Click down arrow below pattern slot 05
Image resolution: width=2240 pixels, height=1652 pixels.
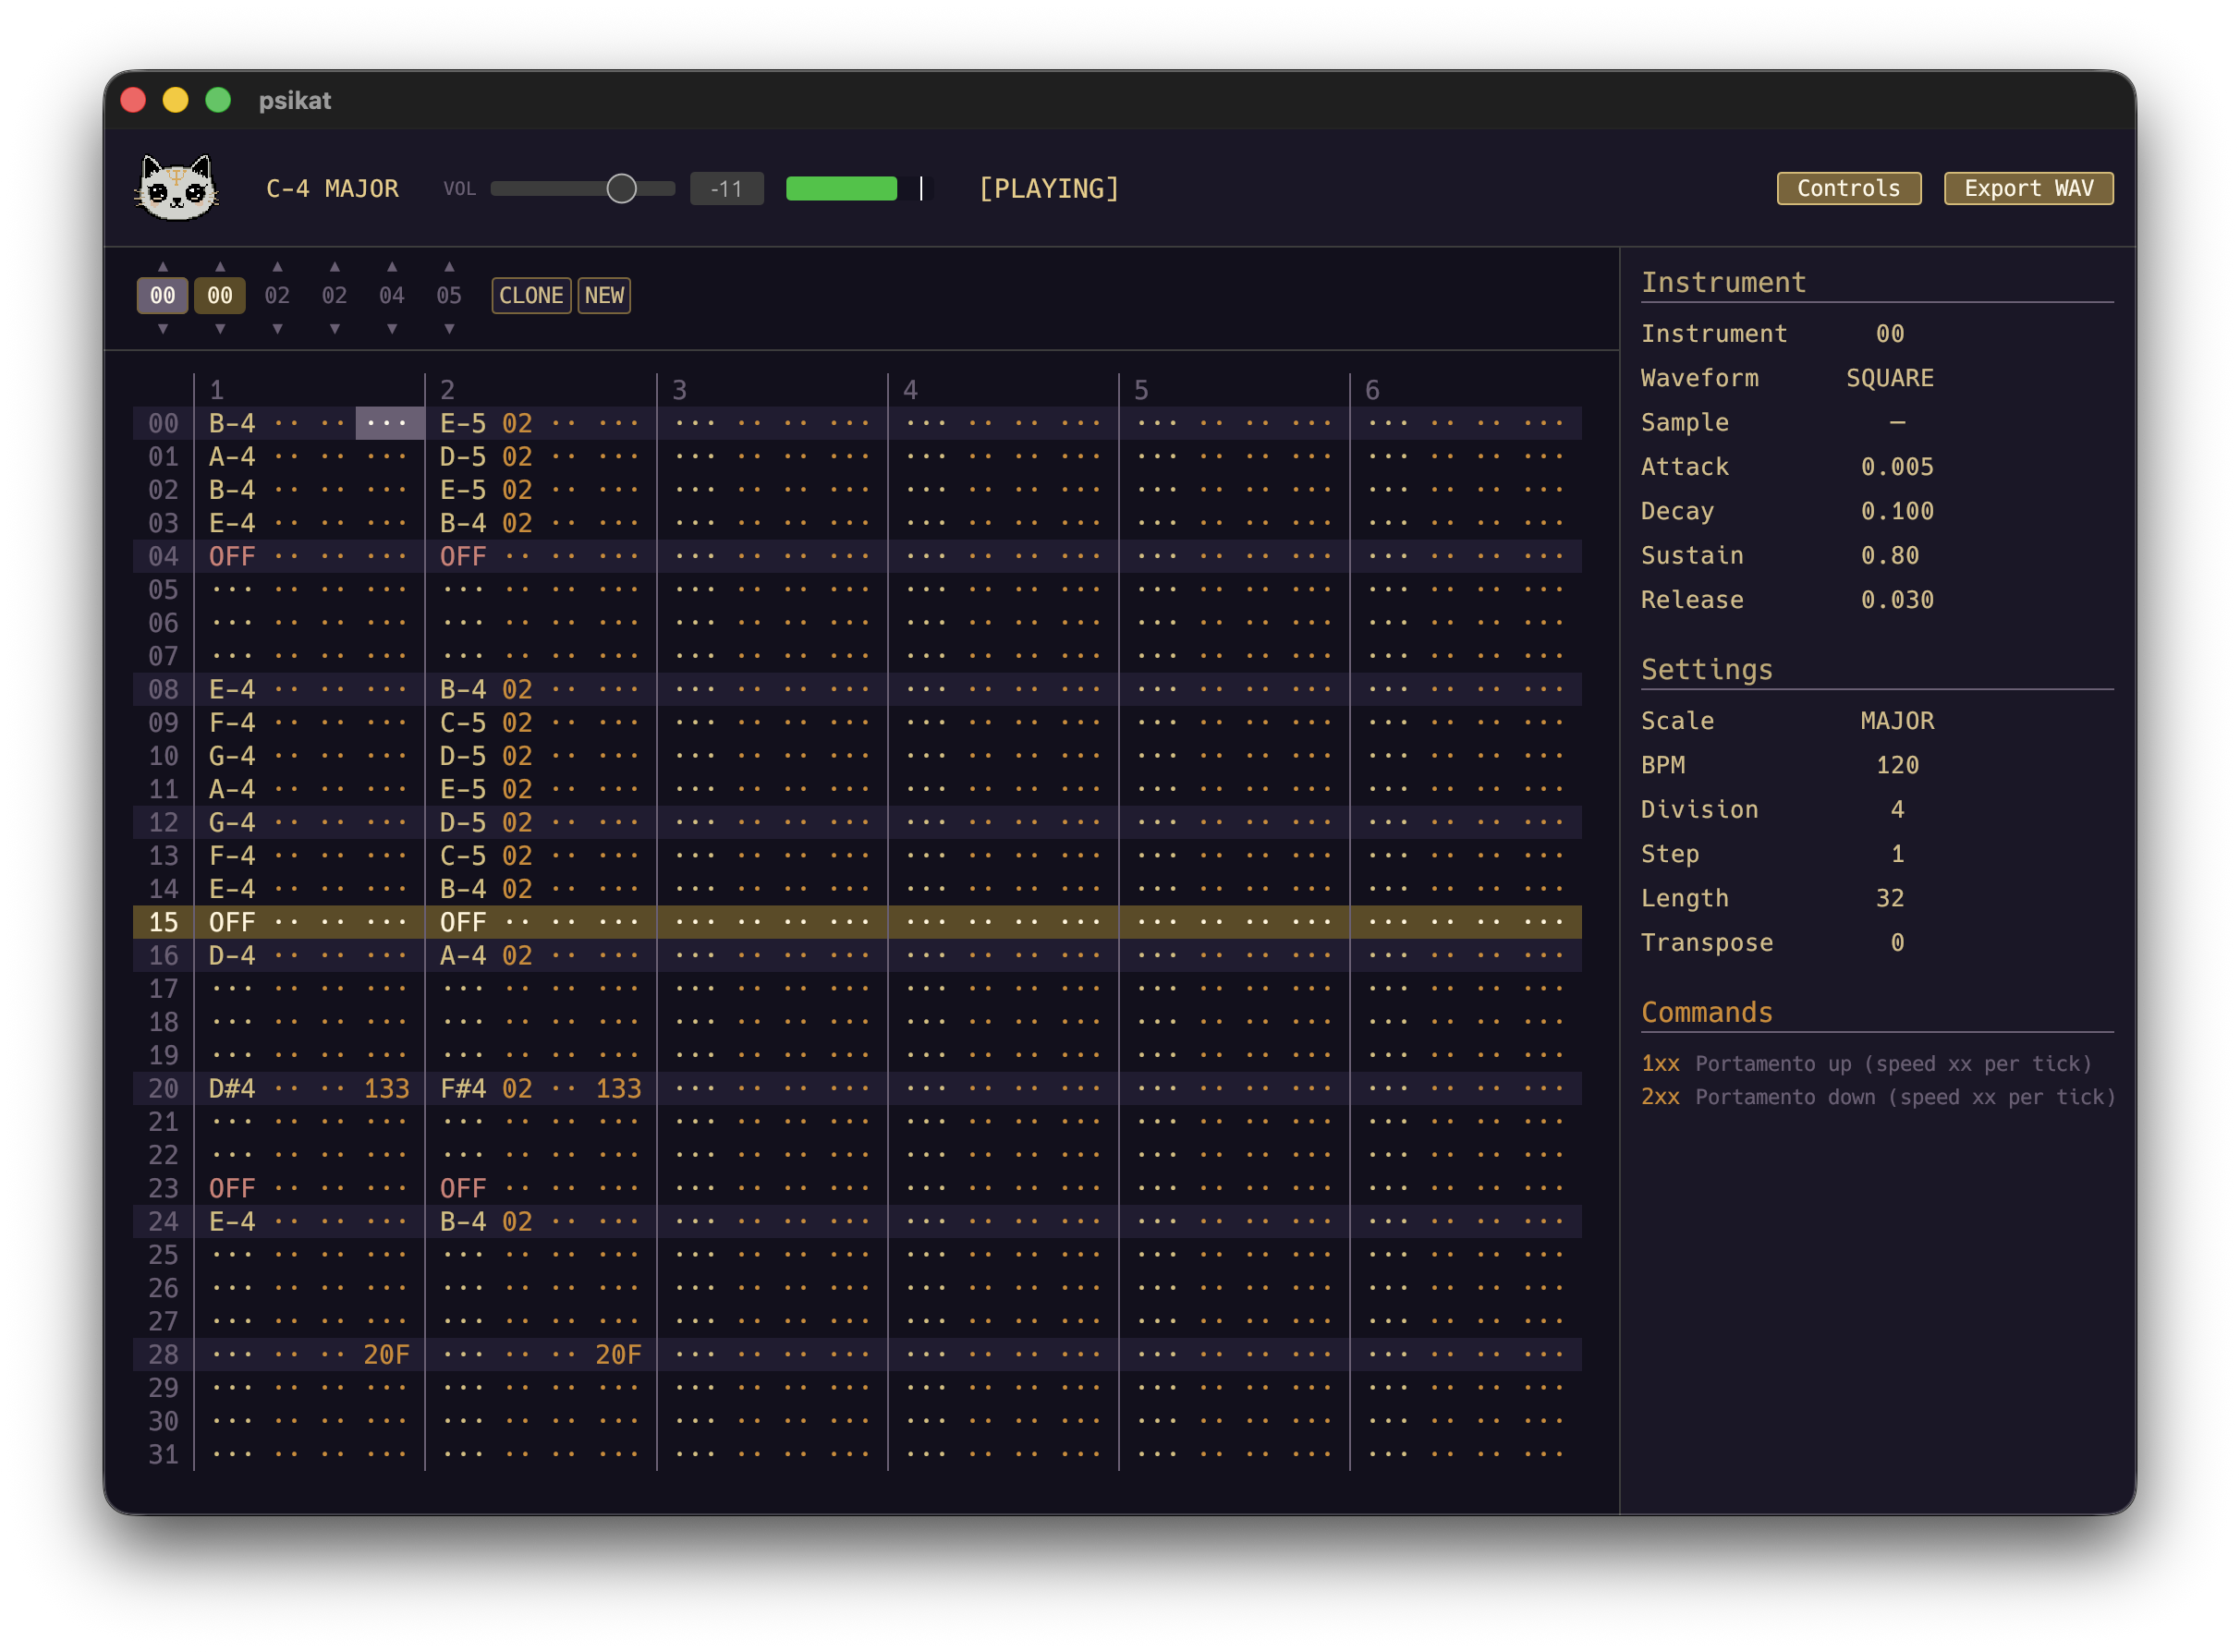[449, 329]
